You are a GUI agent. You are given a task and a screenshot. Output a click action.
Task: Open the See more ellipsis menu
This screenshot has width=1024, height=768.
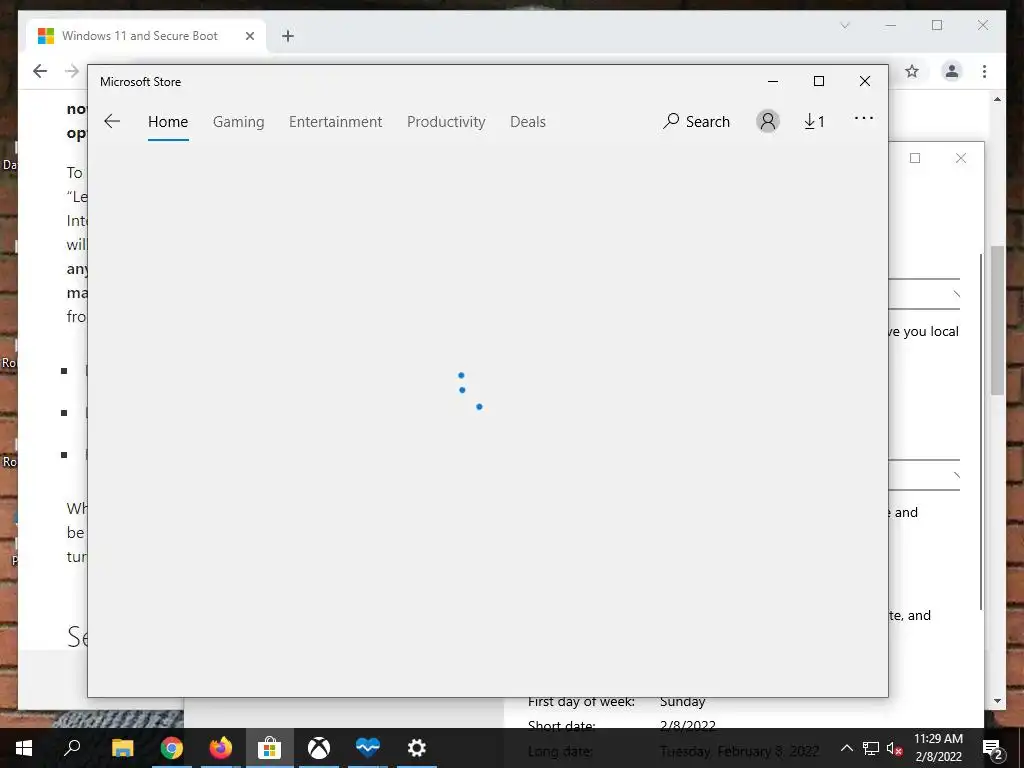pyautogui.click(x=864, y=118)
